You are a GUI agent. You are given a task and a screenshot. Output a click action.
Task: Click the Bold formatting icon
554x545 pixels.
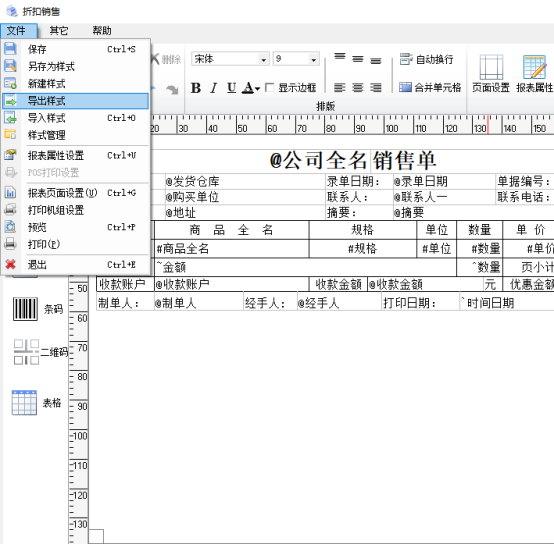(196, 88)
